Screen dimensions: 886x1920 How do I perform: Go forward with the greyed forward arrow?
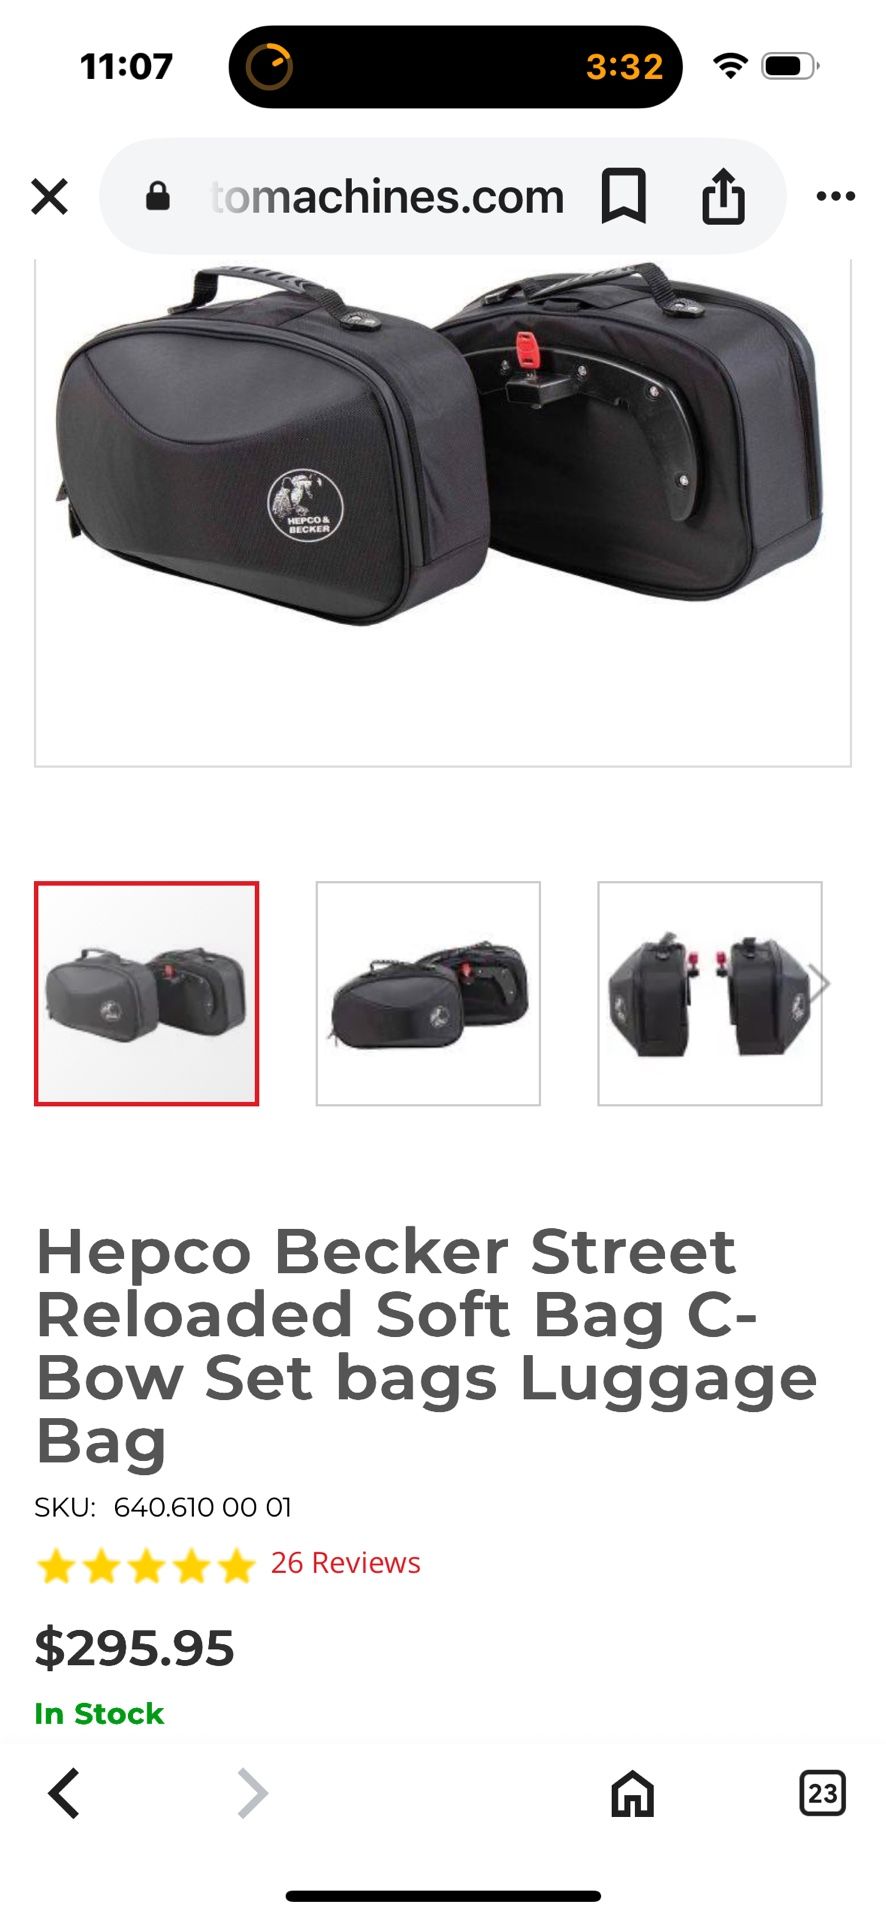click(x=252, y=1793)
